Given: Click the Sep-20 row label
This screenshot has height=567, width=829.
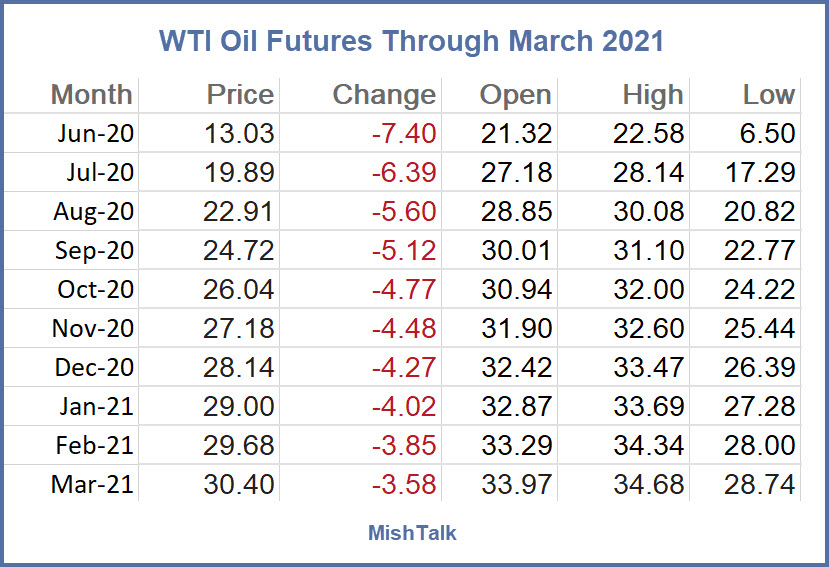Looking at the screenshot, I should (x=94, y=250).
